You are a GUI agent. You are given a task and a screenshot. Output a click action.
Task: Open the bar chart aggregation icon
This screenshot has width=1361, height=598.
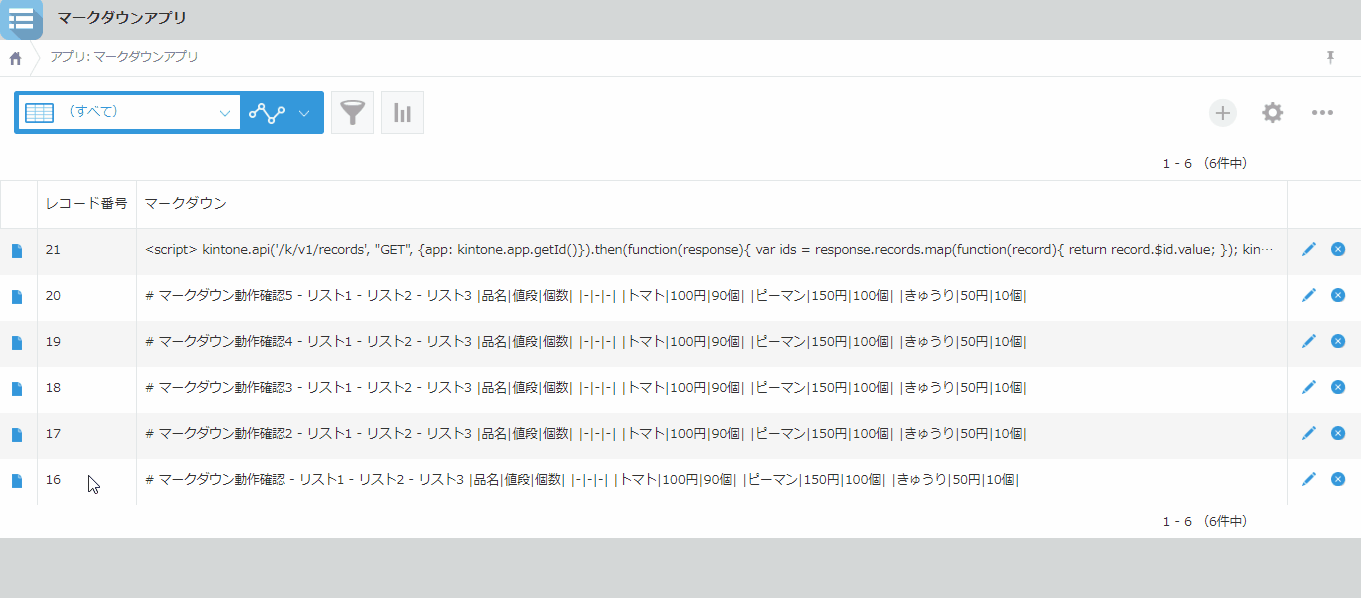pyautogui.click(x=402, y=113)
